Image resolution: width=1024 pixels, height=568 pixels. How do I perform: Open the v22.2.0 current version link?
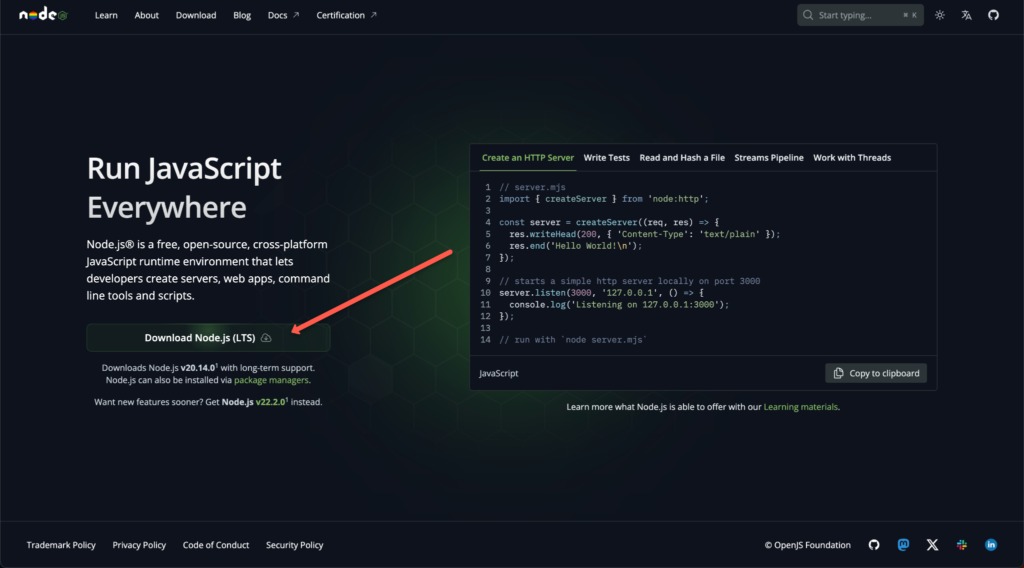(x=271, y=402)
